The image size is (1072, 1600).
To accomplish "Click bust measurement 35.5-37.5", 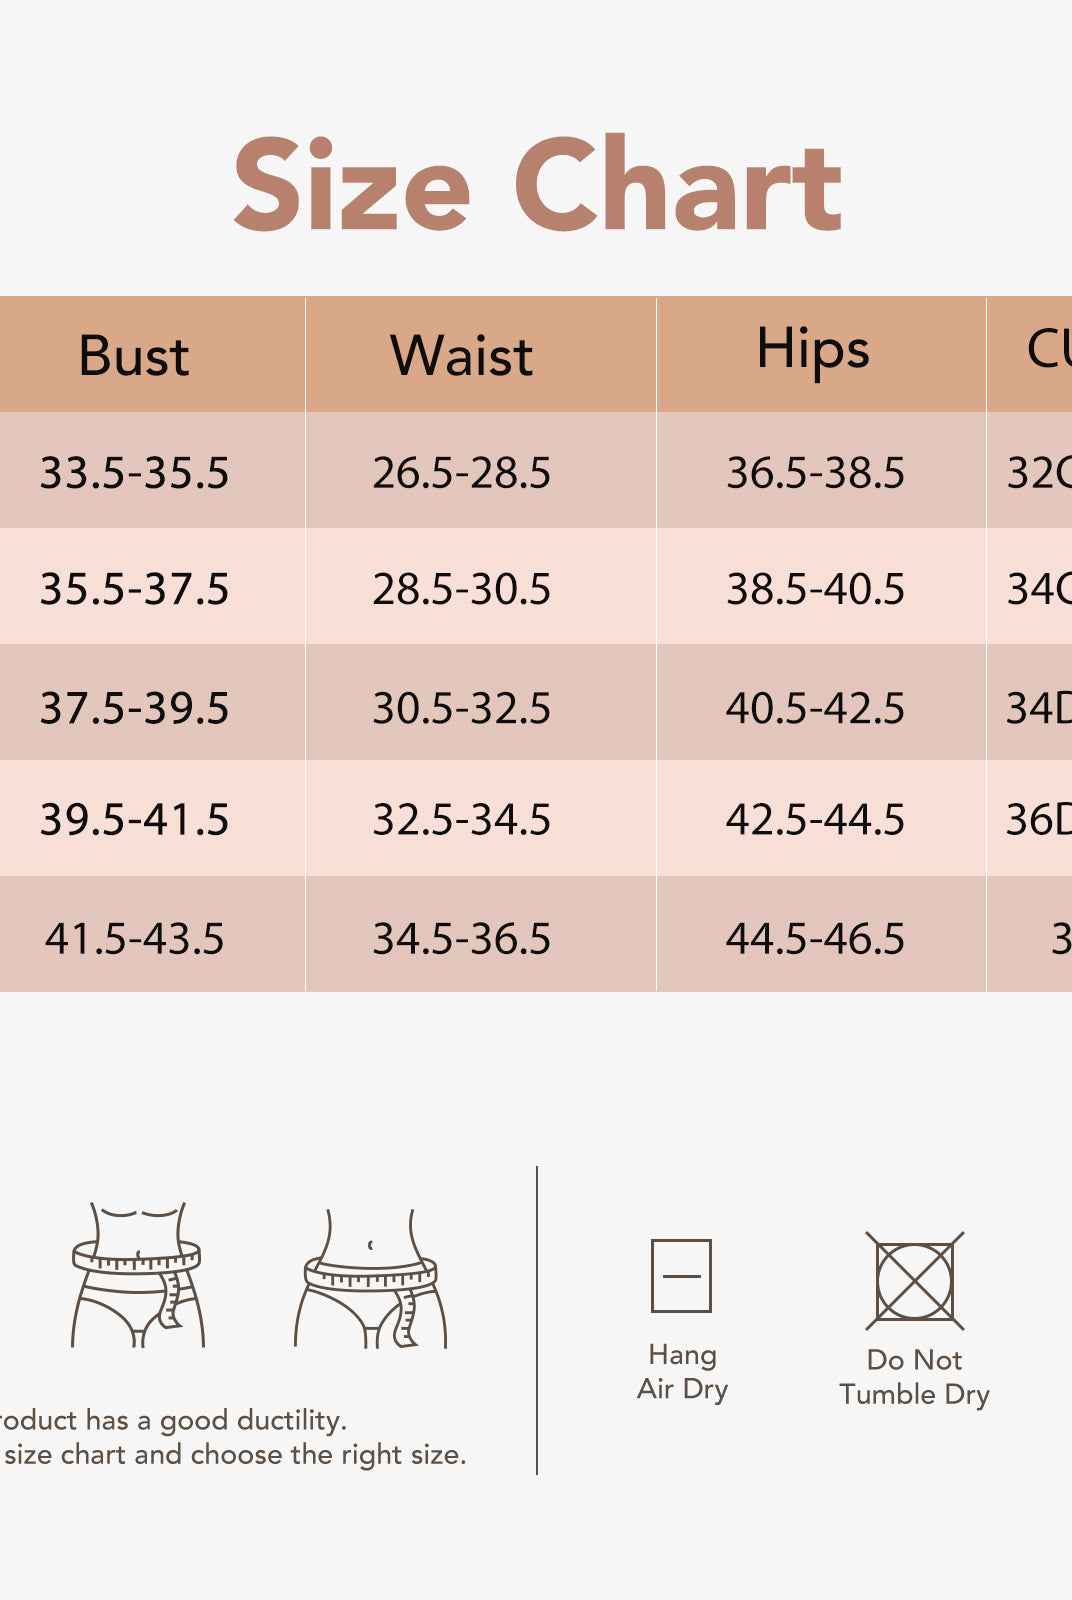I will click(x=134, y=589).
